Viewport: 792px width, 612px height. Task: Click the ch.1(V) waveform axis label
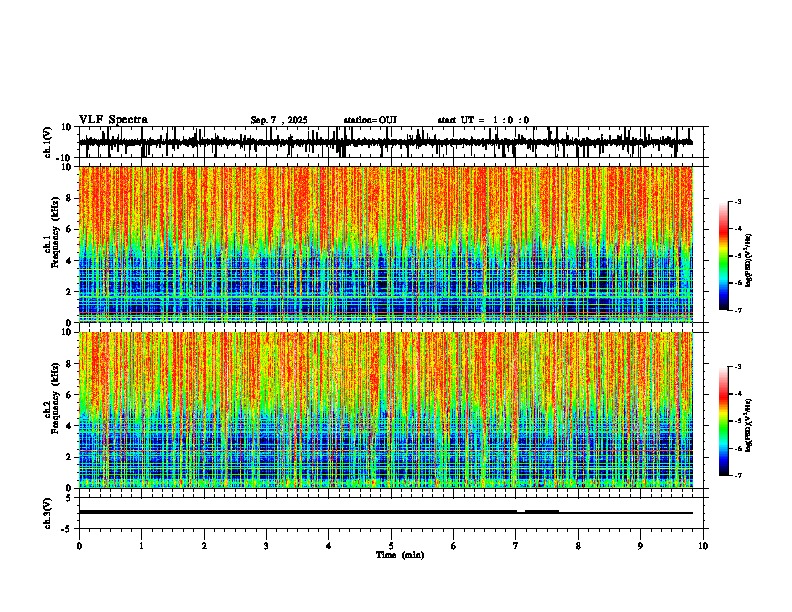pyautogui.click(x=47, y=142)
